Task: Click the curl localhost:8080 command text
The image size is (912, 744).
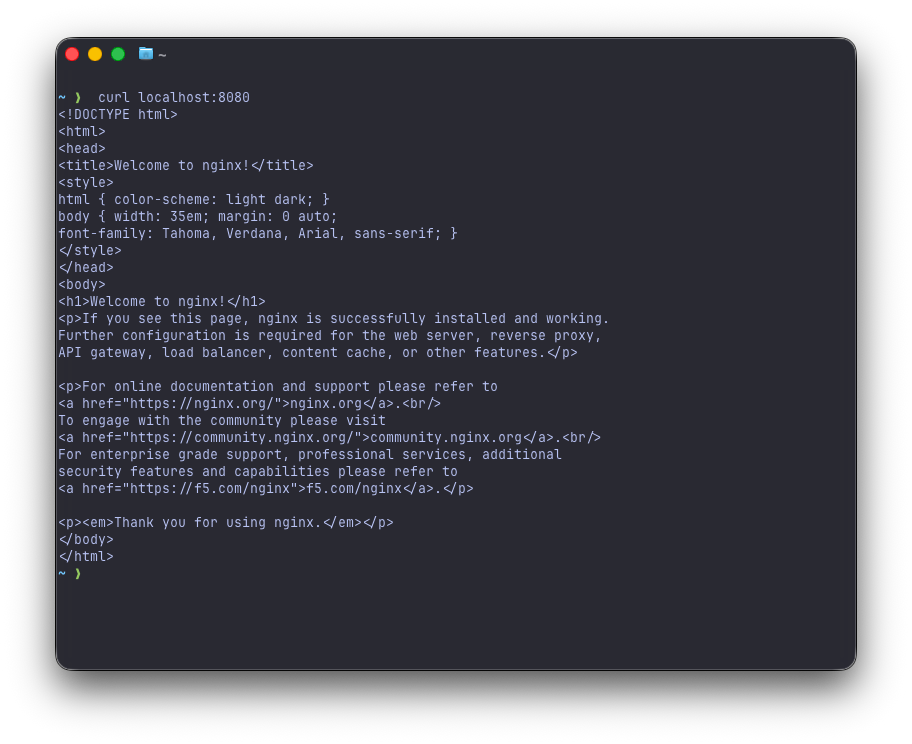Action: pyautogui.click(x=174, y=98)
